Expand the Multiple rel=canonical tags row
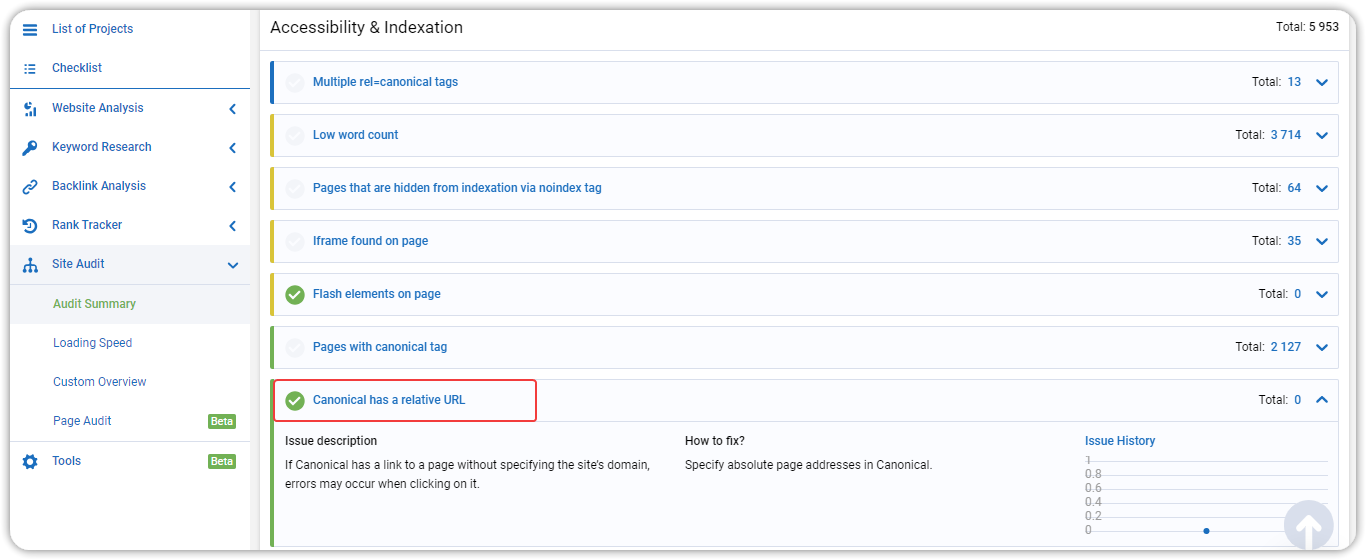Viewport: 1366px width, 560px height. coord(1322,82)
